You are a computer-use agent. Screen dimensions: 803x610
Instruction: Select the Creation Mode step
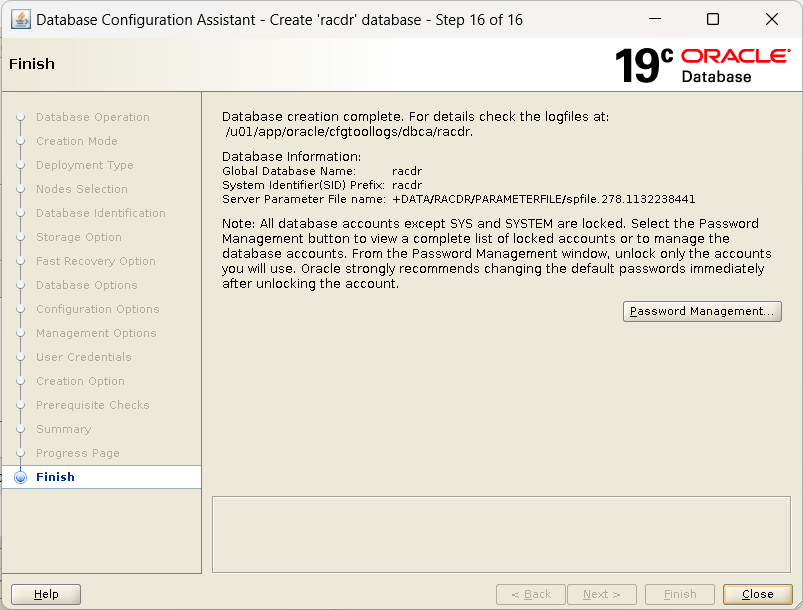coord(77,141)
